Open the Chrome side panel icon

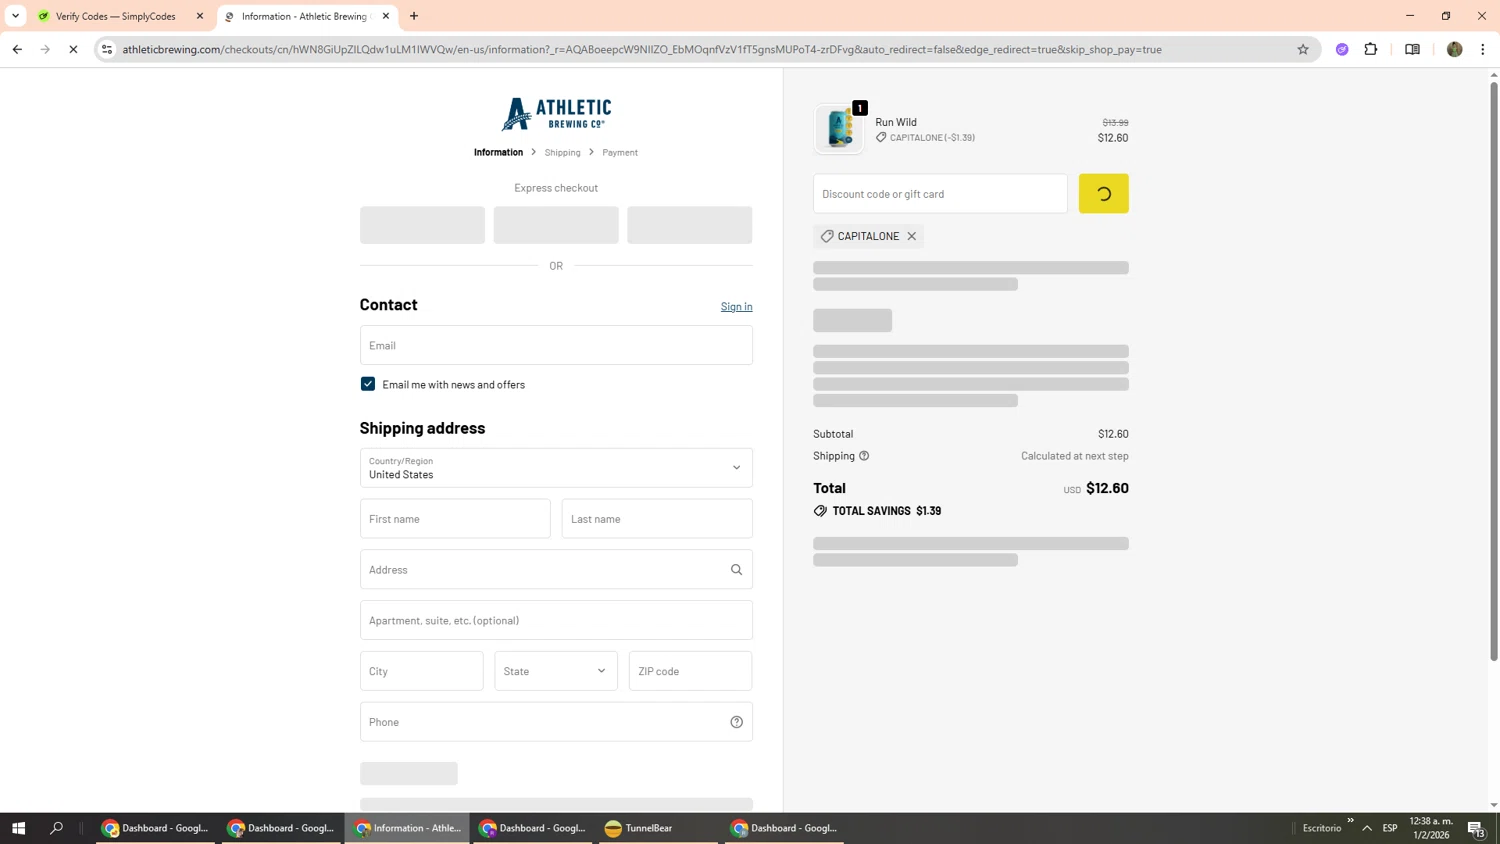pos(1412,49)
